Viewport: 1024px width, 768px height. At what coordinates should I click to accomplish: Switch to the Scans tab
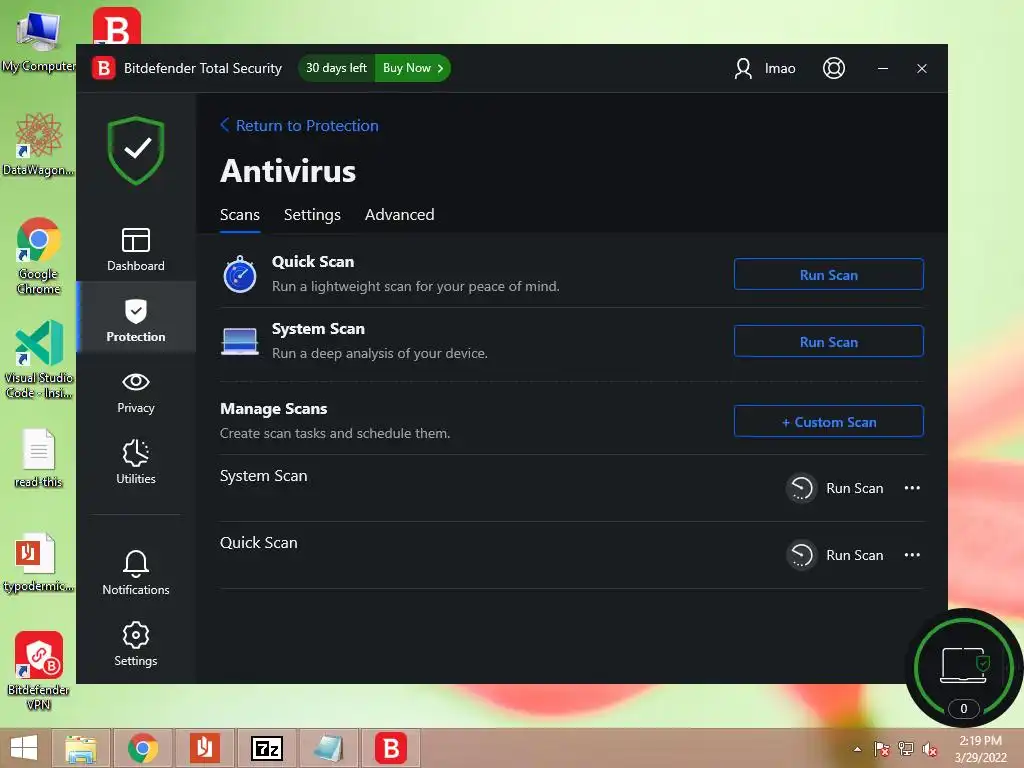coord(240,215)
